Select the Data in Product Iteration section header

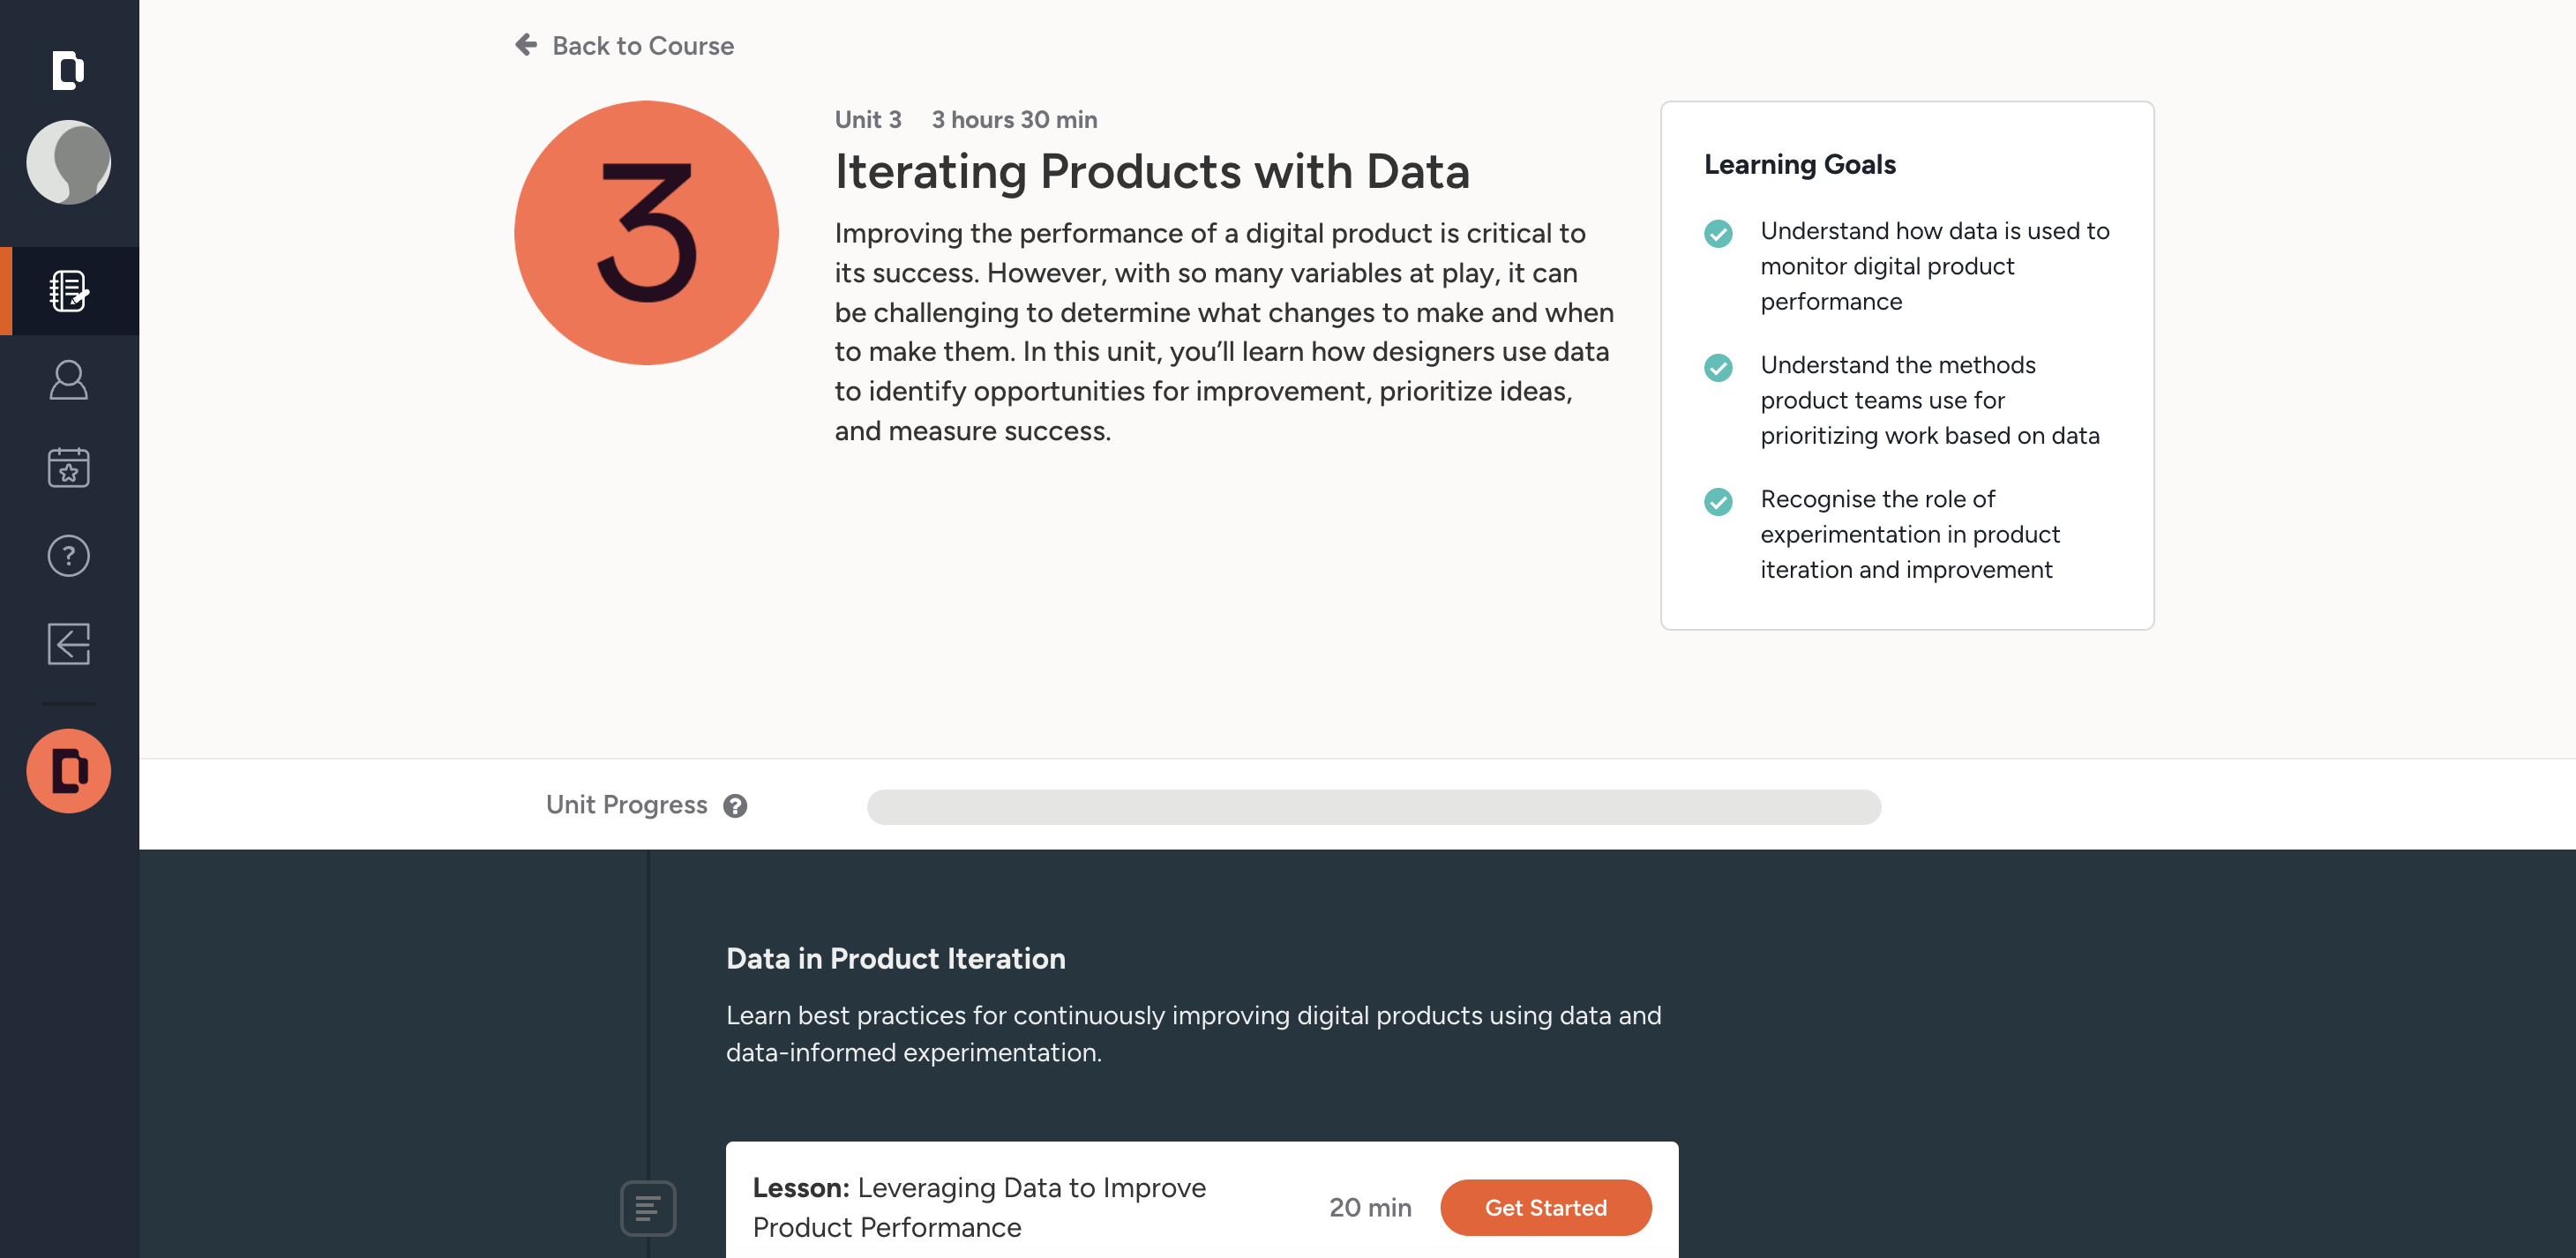click(895, 958)
